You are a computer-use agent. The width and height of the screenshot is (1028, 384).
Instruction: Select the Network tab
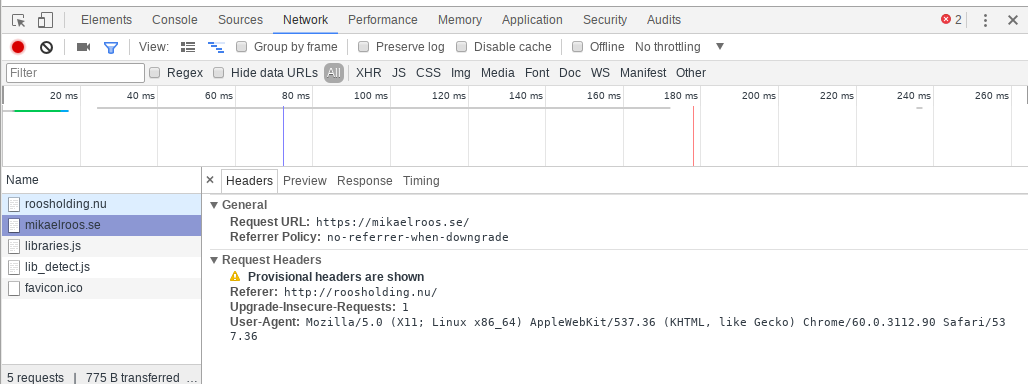click(306, 20)
